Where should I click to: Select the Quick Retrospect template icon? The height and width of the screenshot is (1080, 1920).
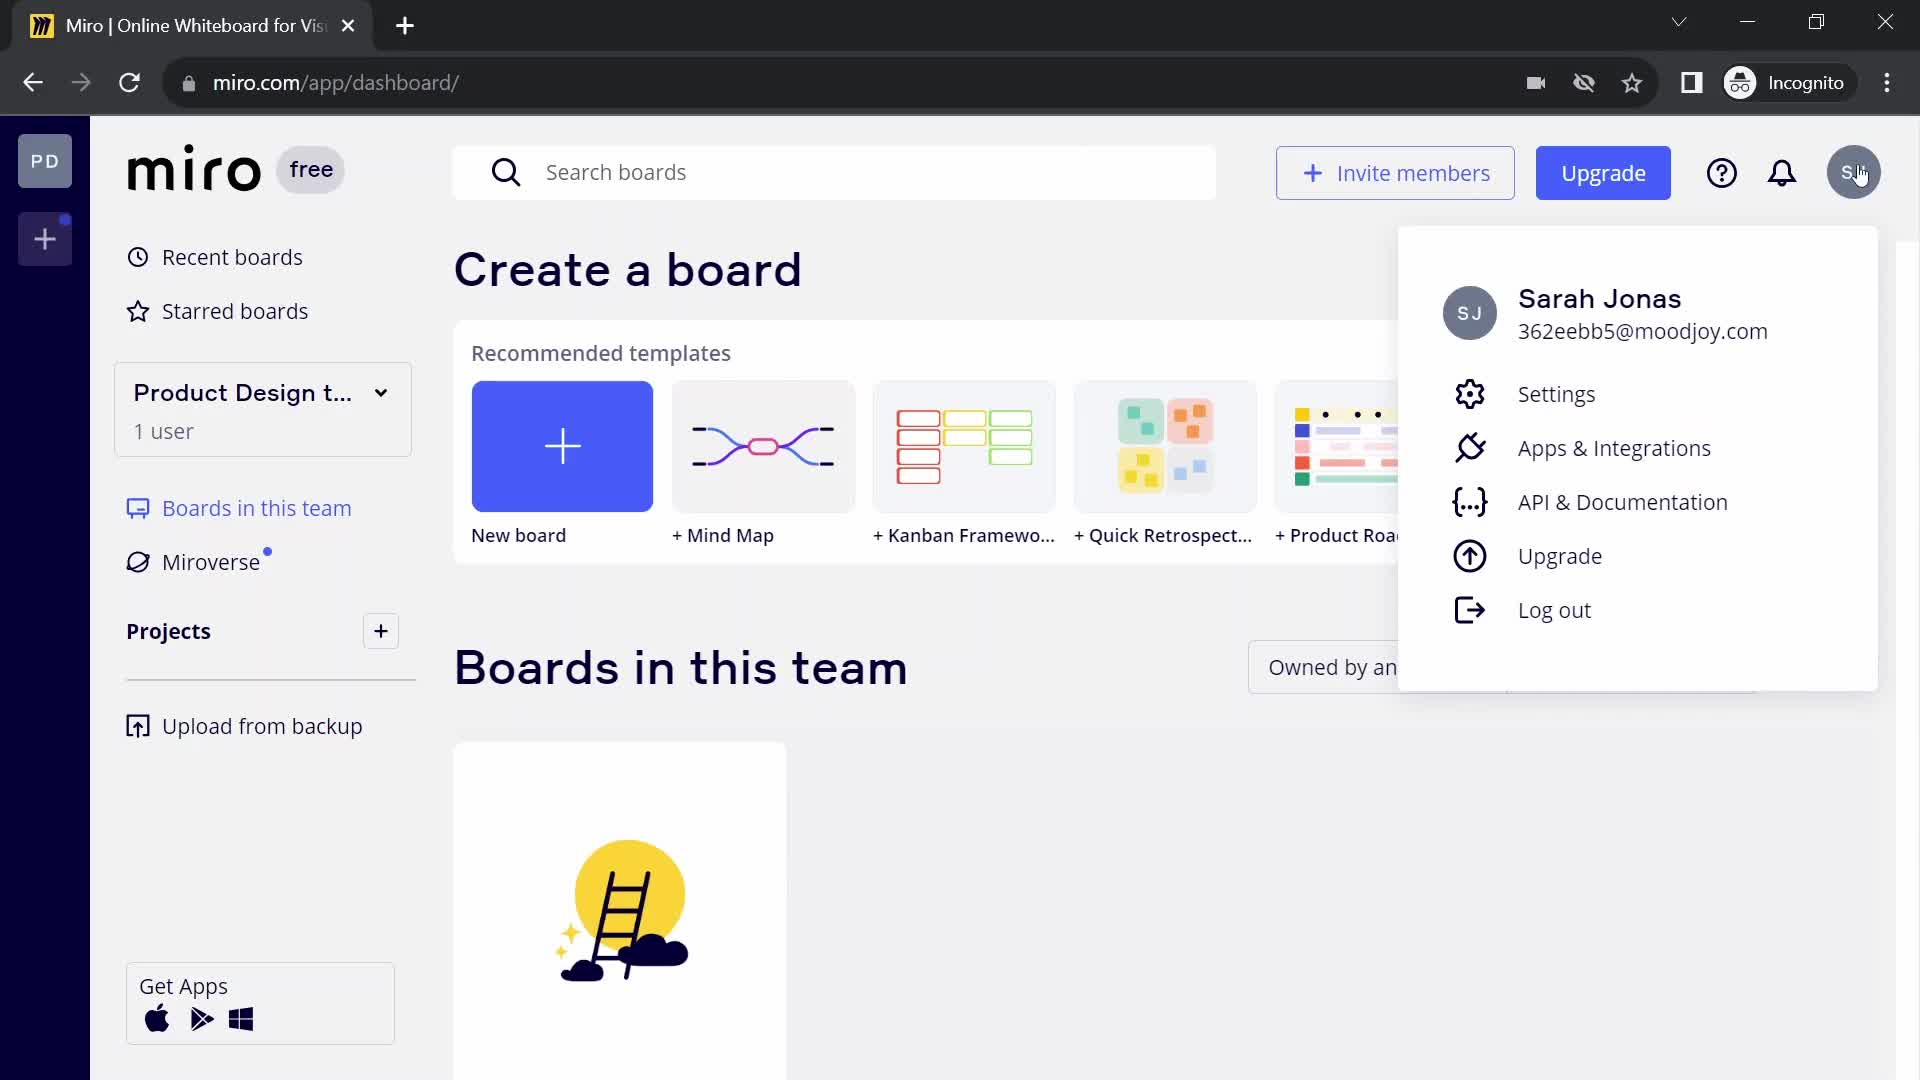pos(1164,446)
